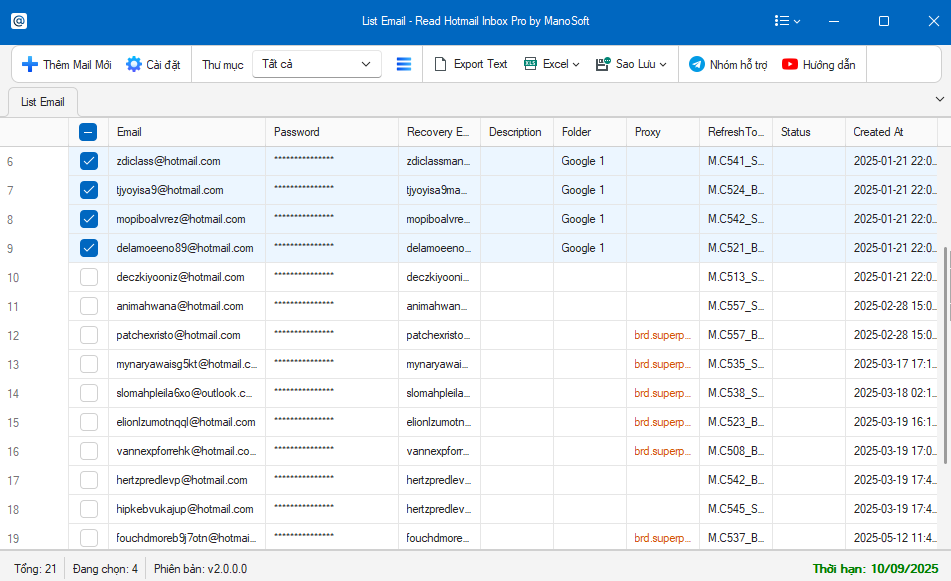The width and height of the screenshot is (951, 581).
Task: Click the Telegram icon for Nhóm hỗ trợ
Action: [697, 64]
